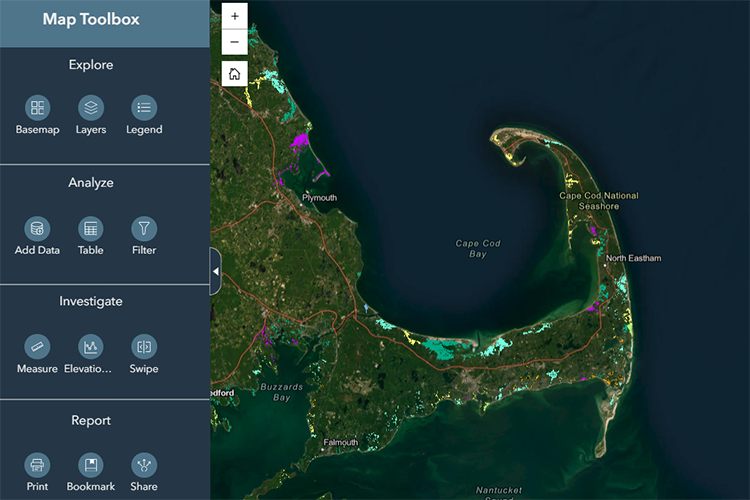Open the Layers tool
750x500 pixels.
coord(91,108)
